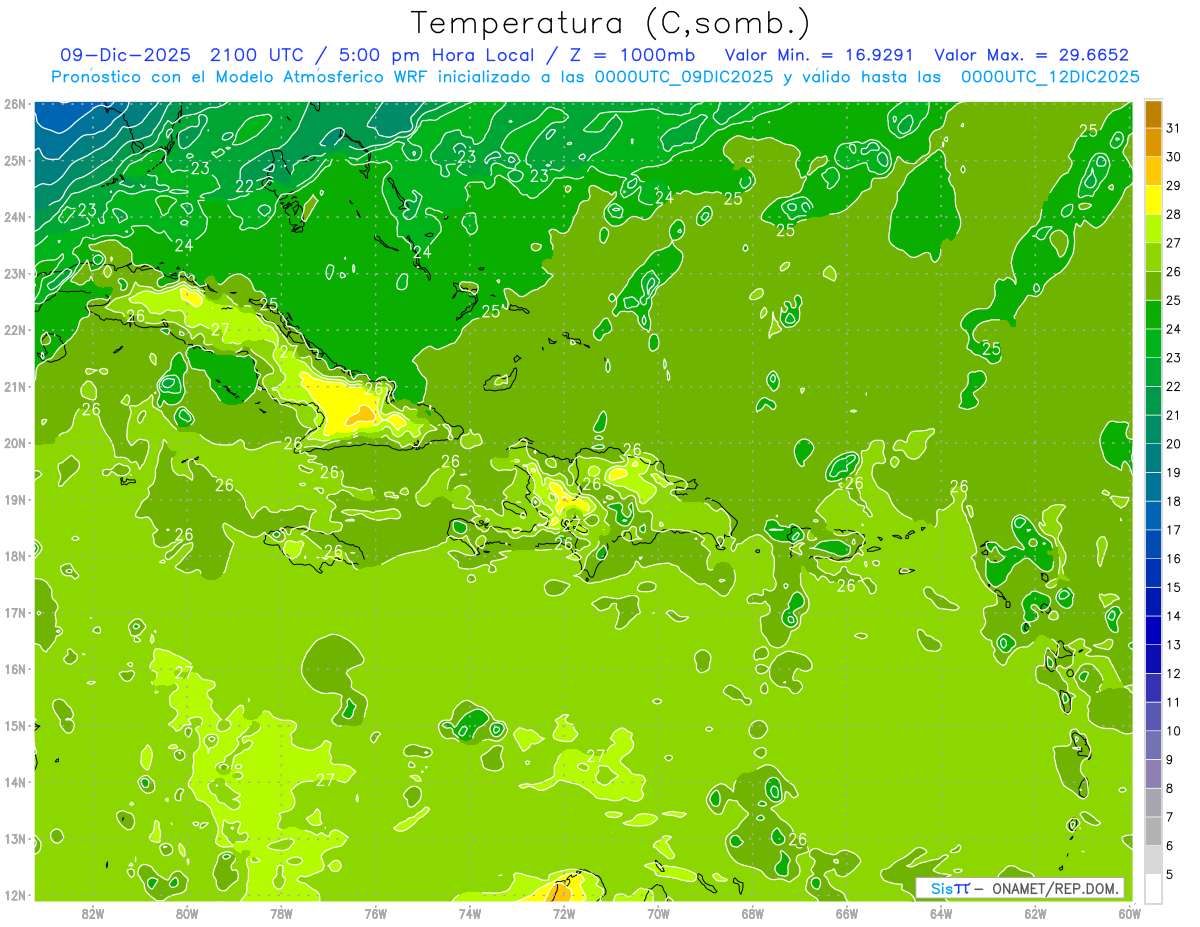This screenshot has width=1200, height=927.
Task: Select the '72W' longitude axis label
Action: click(564, 913)
